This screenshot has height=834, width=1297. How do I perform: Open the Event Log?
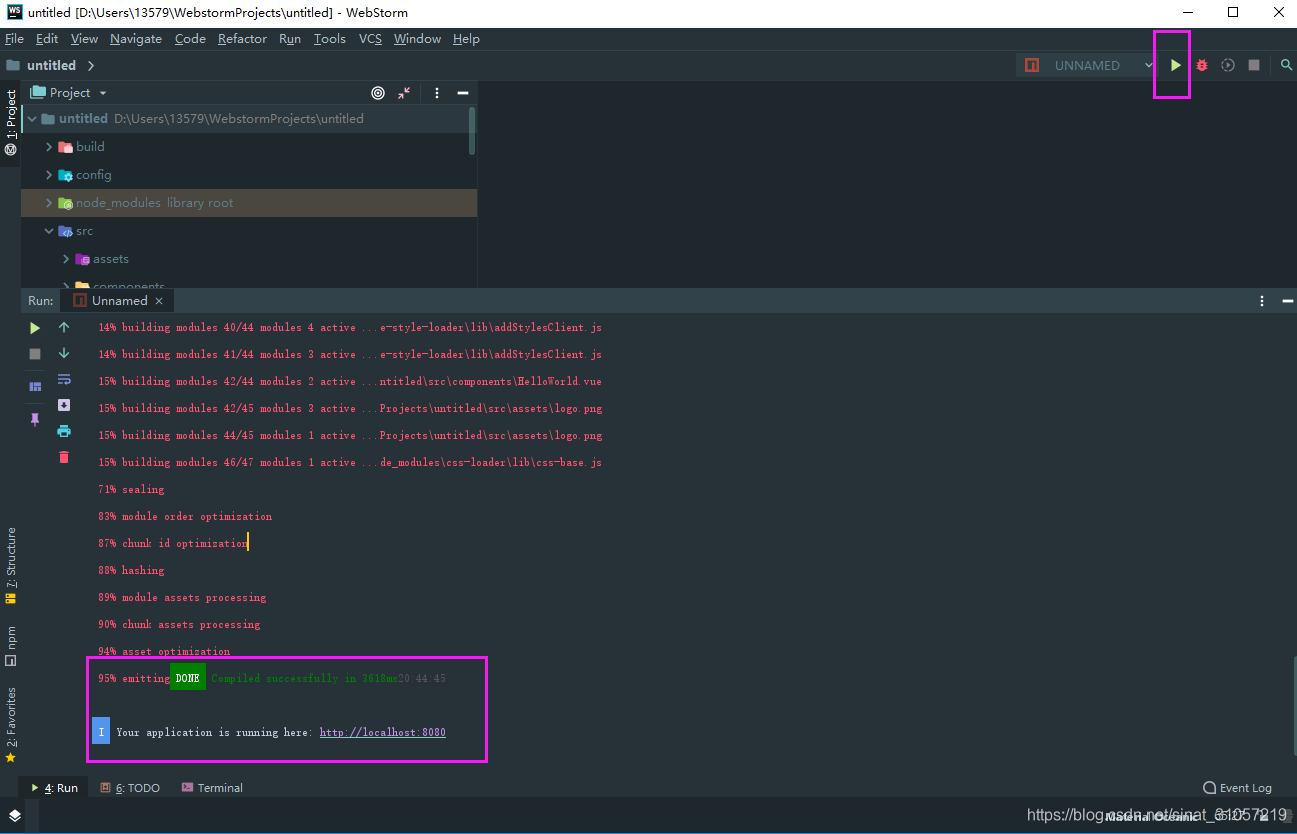1237,788
